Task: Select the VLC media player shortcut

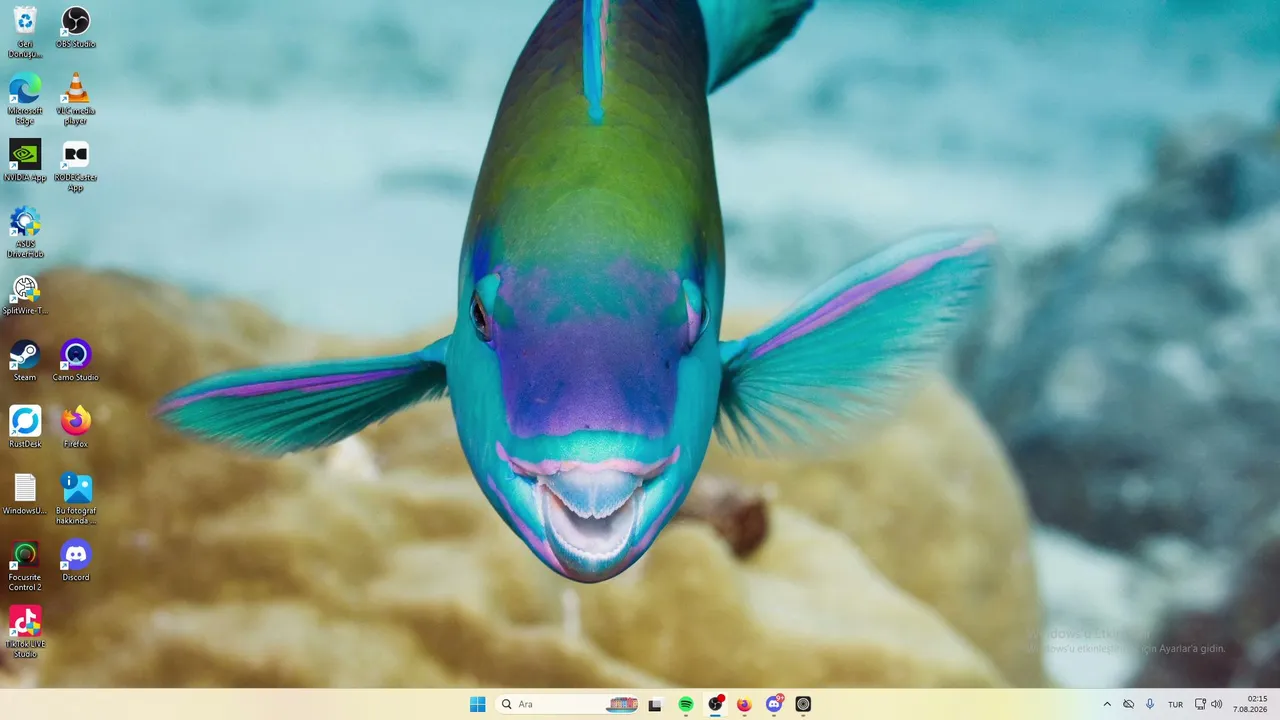Action: 76,99
